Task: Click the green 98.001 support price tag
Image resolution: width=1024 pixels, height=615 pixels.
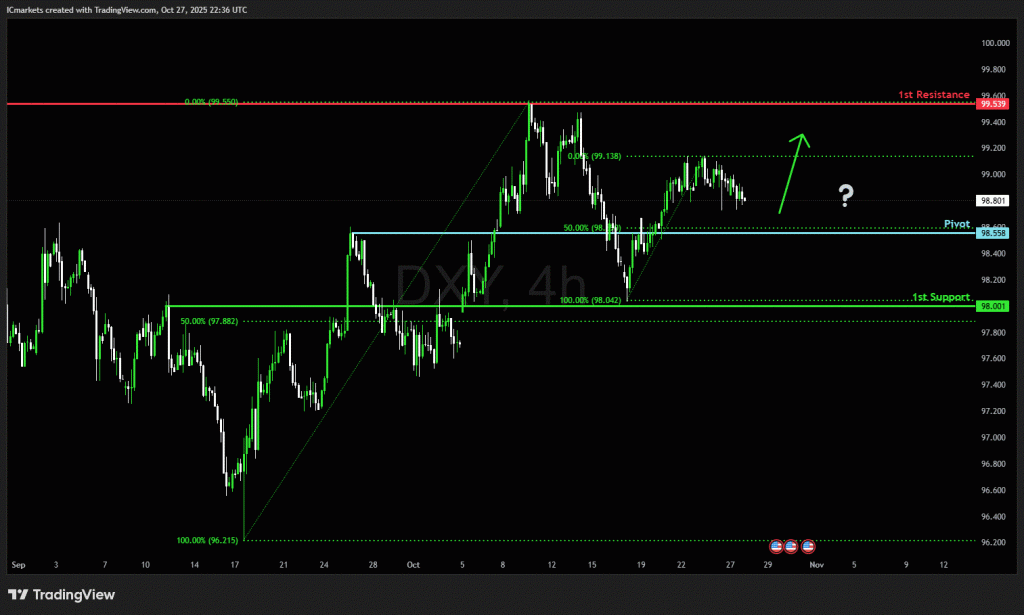Action: [x=993, y=306]
